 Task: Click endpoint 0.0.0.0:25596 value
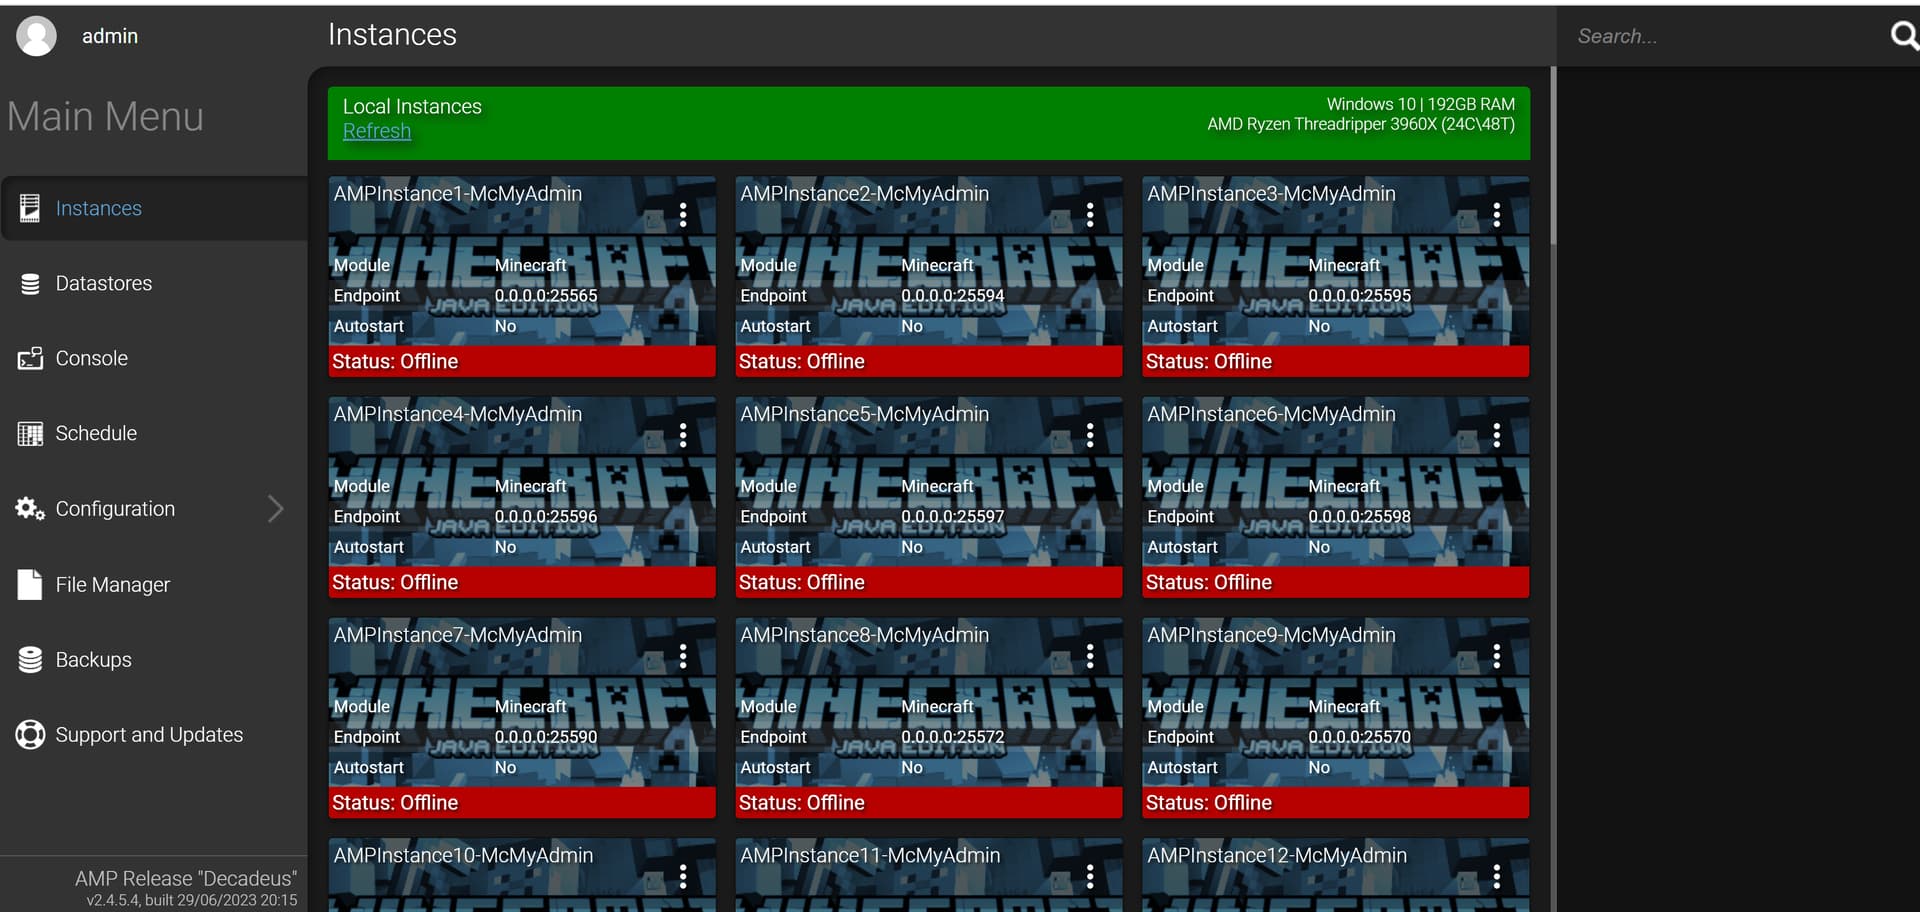(x=546, y=517)
